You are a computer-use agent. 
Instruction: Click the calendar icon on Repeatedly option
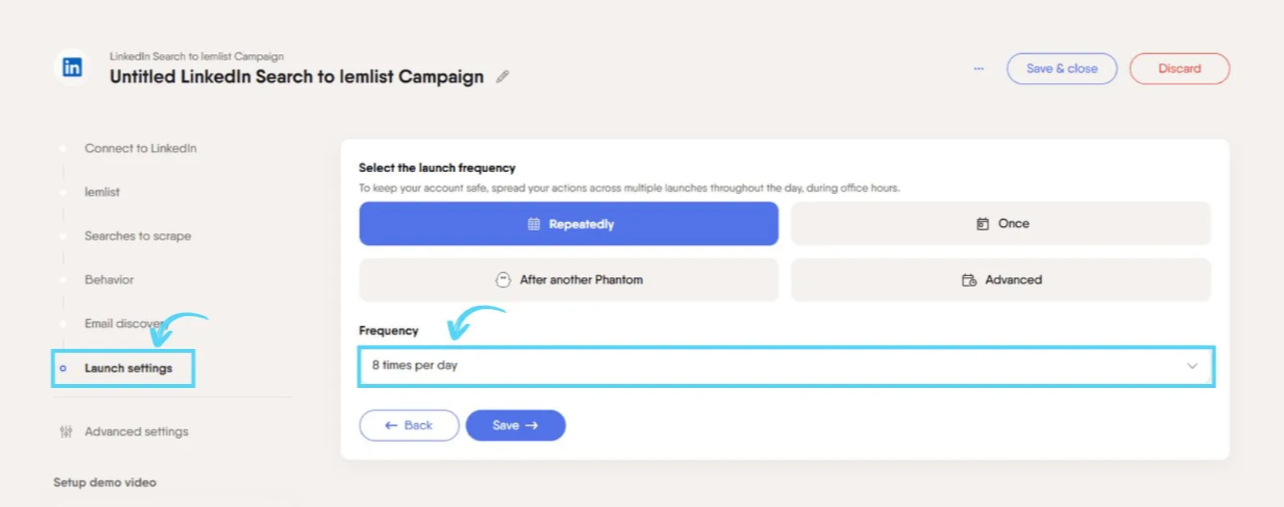point(534,224)
